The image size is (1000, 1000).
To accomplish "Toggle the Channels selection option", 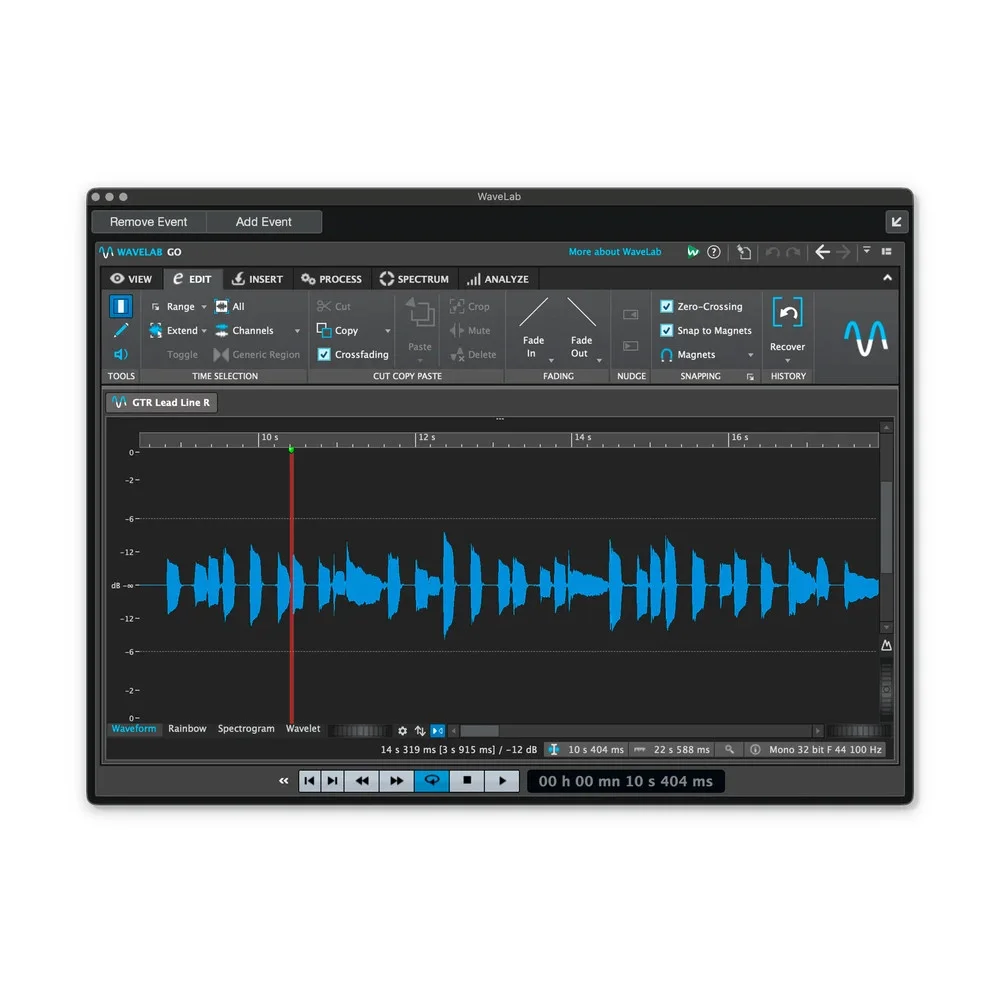I will (x=244, y=330).
